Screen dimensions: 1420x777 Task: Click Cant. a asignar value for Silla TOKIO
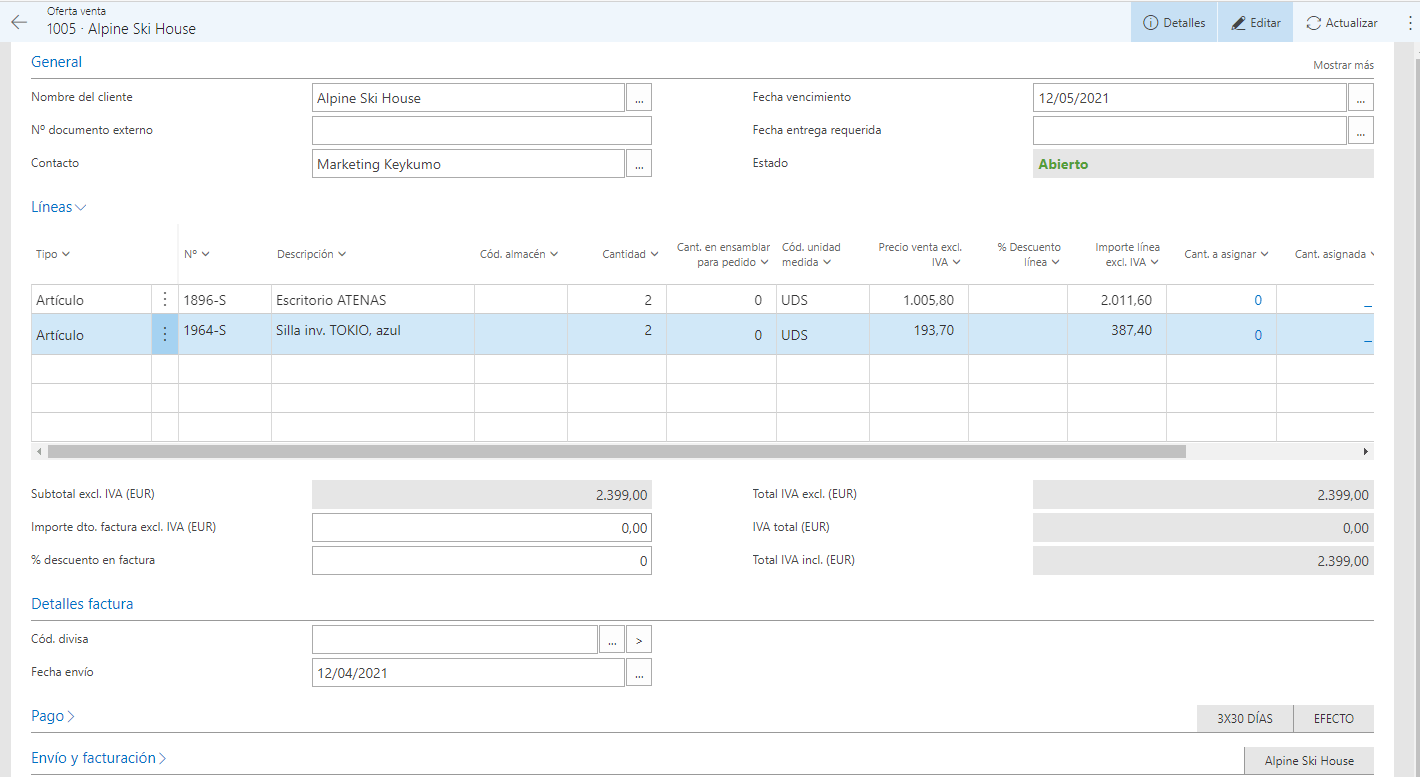(1258, 335)
